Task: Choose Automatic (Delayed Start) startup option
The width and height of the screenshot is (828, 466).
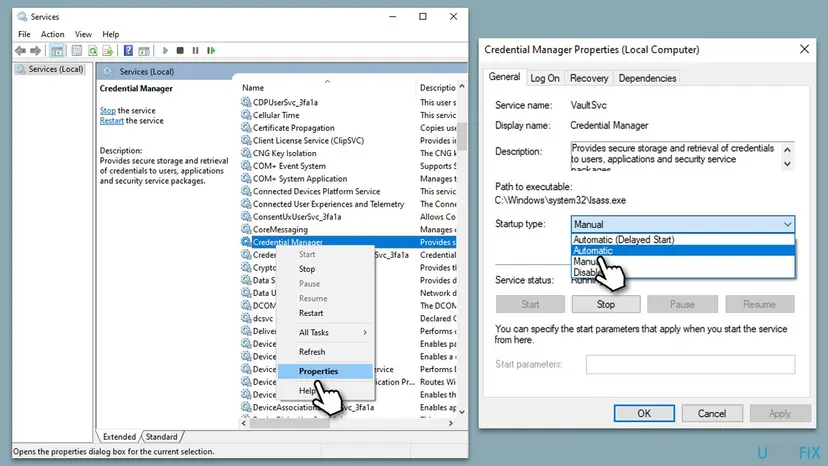Action: click(x=683, y=239)
